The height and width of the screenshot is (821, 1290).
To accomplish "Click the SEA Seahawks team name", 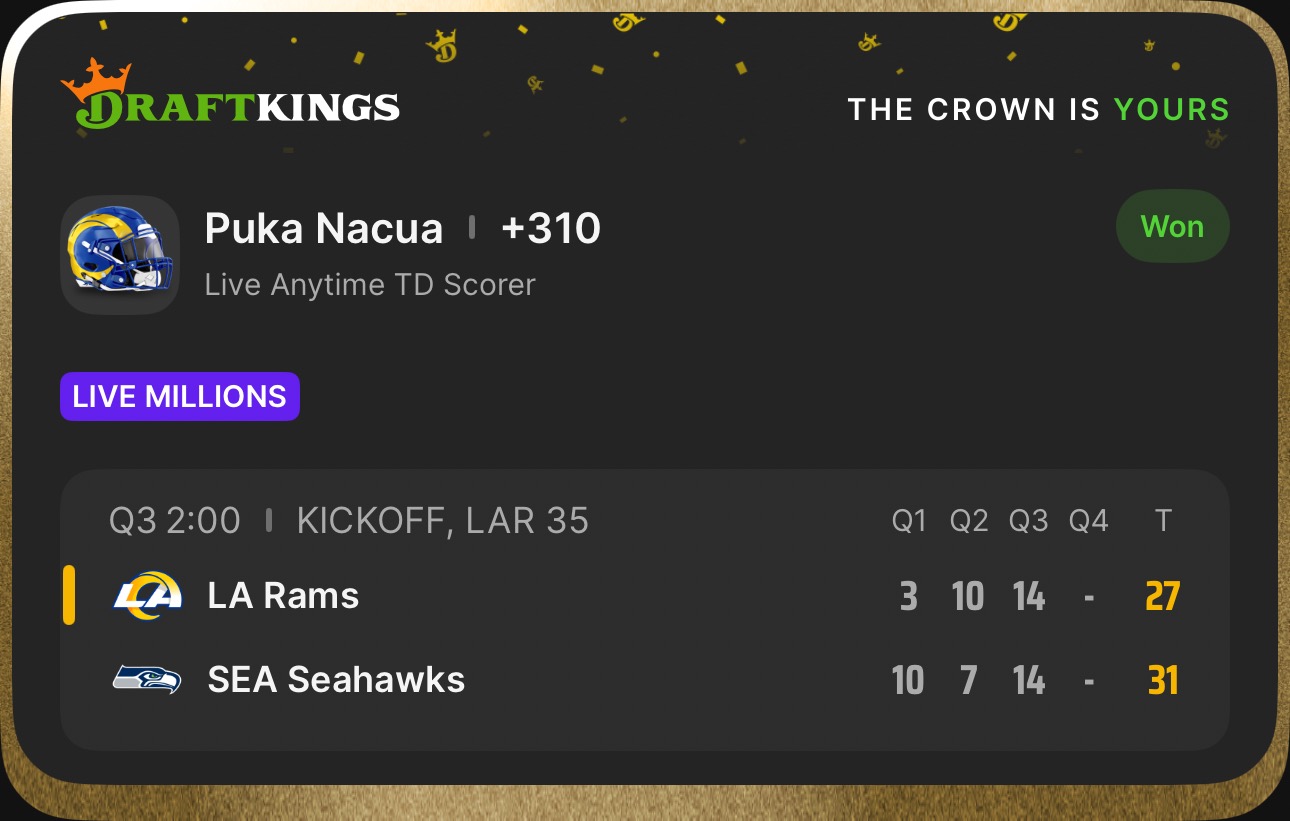I will point(336,680).
